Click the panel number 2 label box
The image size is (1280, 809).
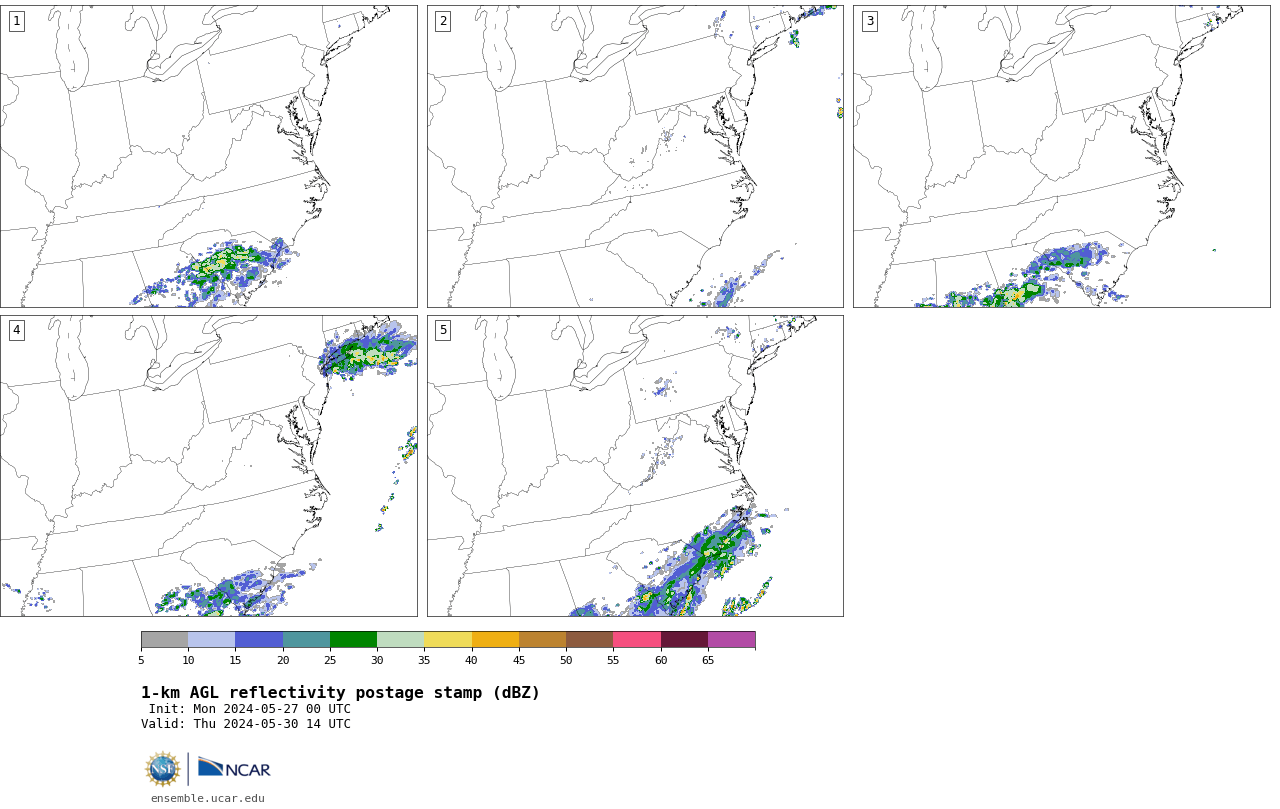point(443,21)
